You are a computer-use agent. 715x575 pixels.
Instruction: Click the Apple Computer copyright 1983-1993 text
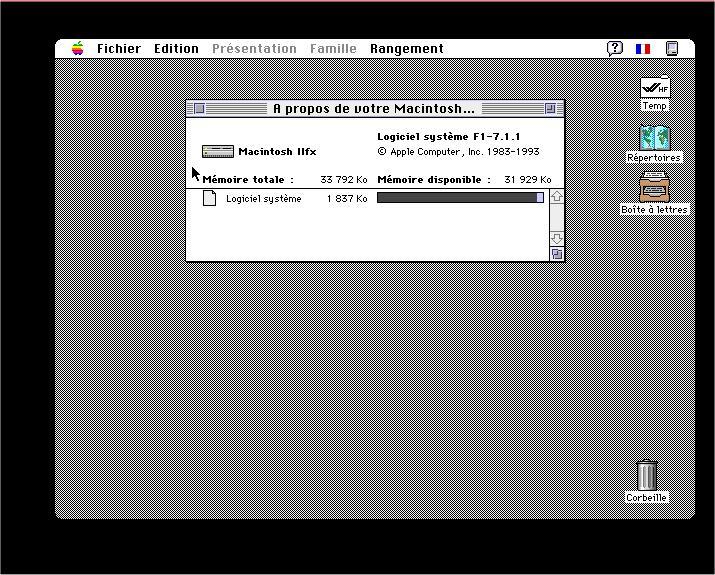[458, 152]
